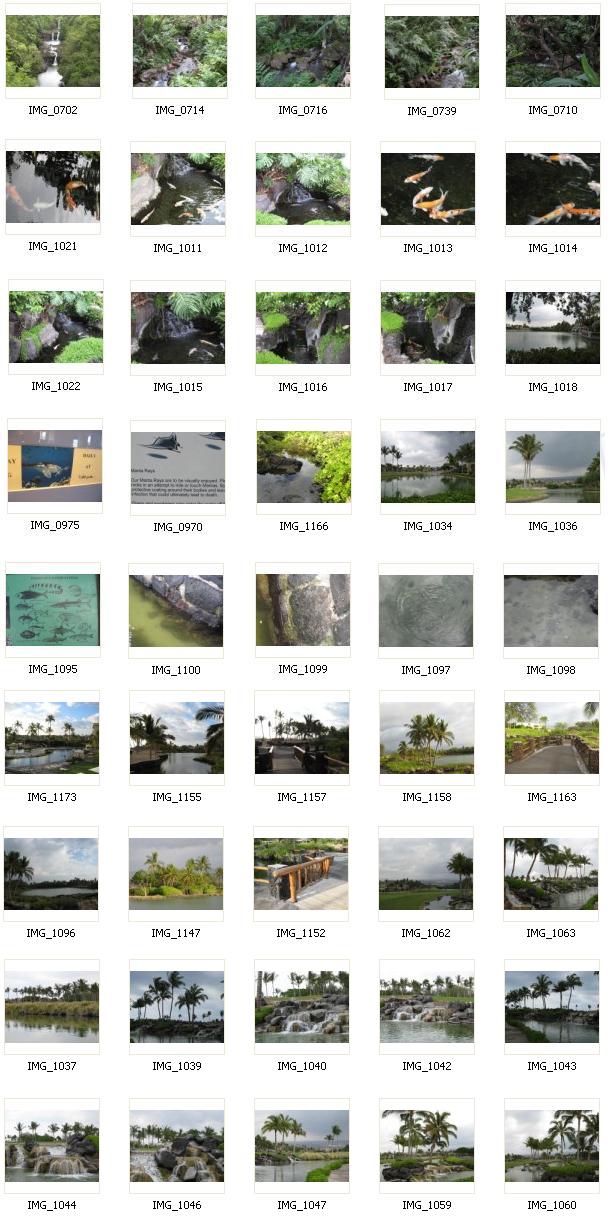The image size is (611, 1225).
Task: Open the IMG_1036 single palm photo
Action: pyautogui.click(x=553, y=467)
